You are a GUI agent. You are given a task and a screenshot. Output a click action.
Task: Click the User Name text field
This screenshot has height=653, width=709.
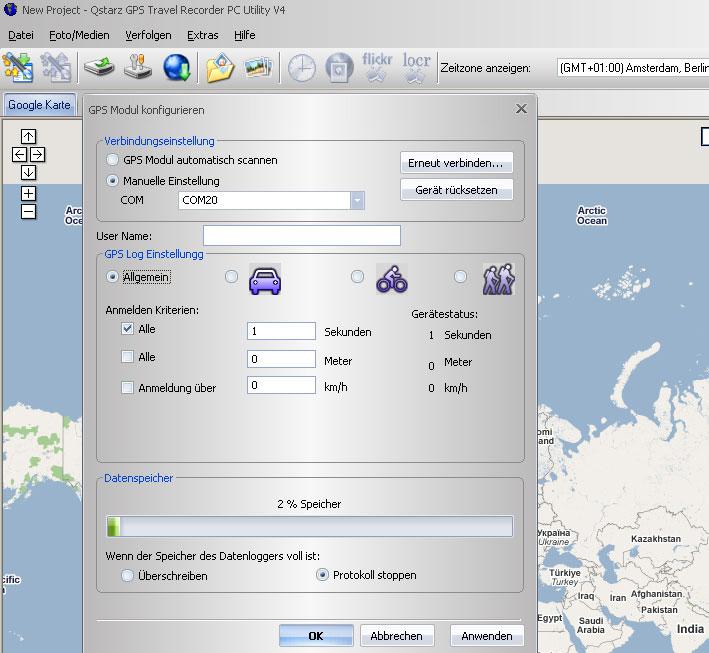click(x=301, y=236)
